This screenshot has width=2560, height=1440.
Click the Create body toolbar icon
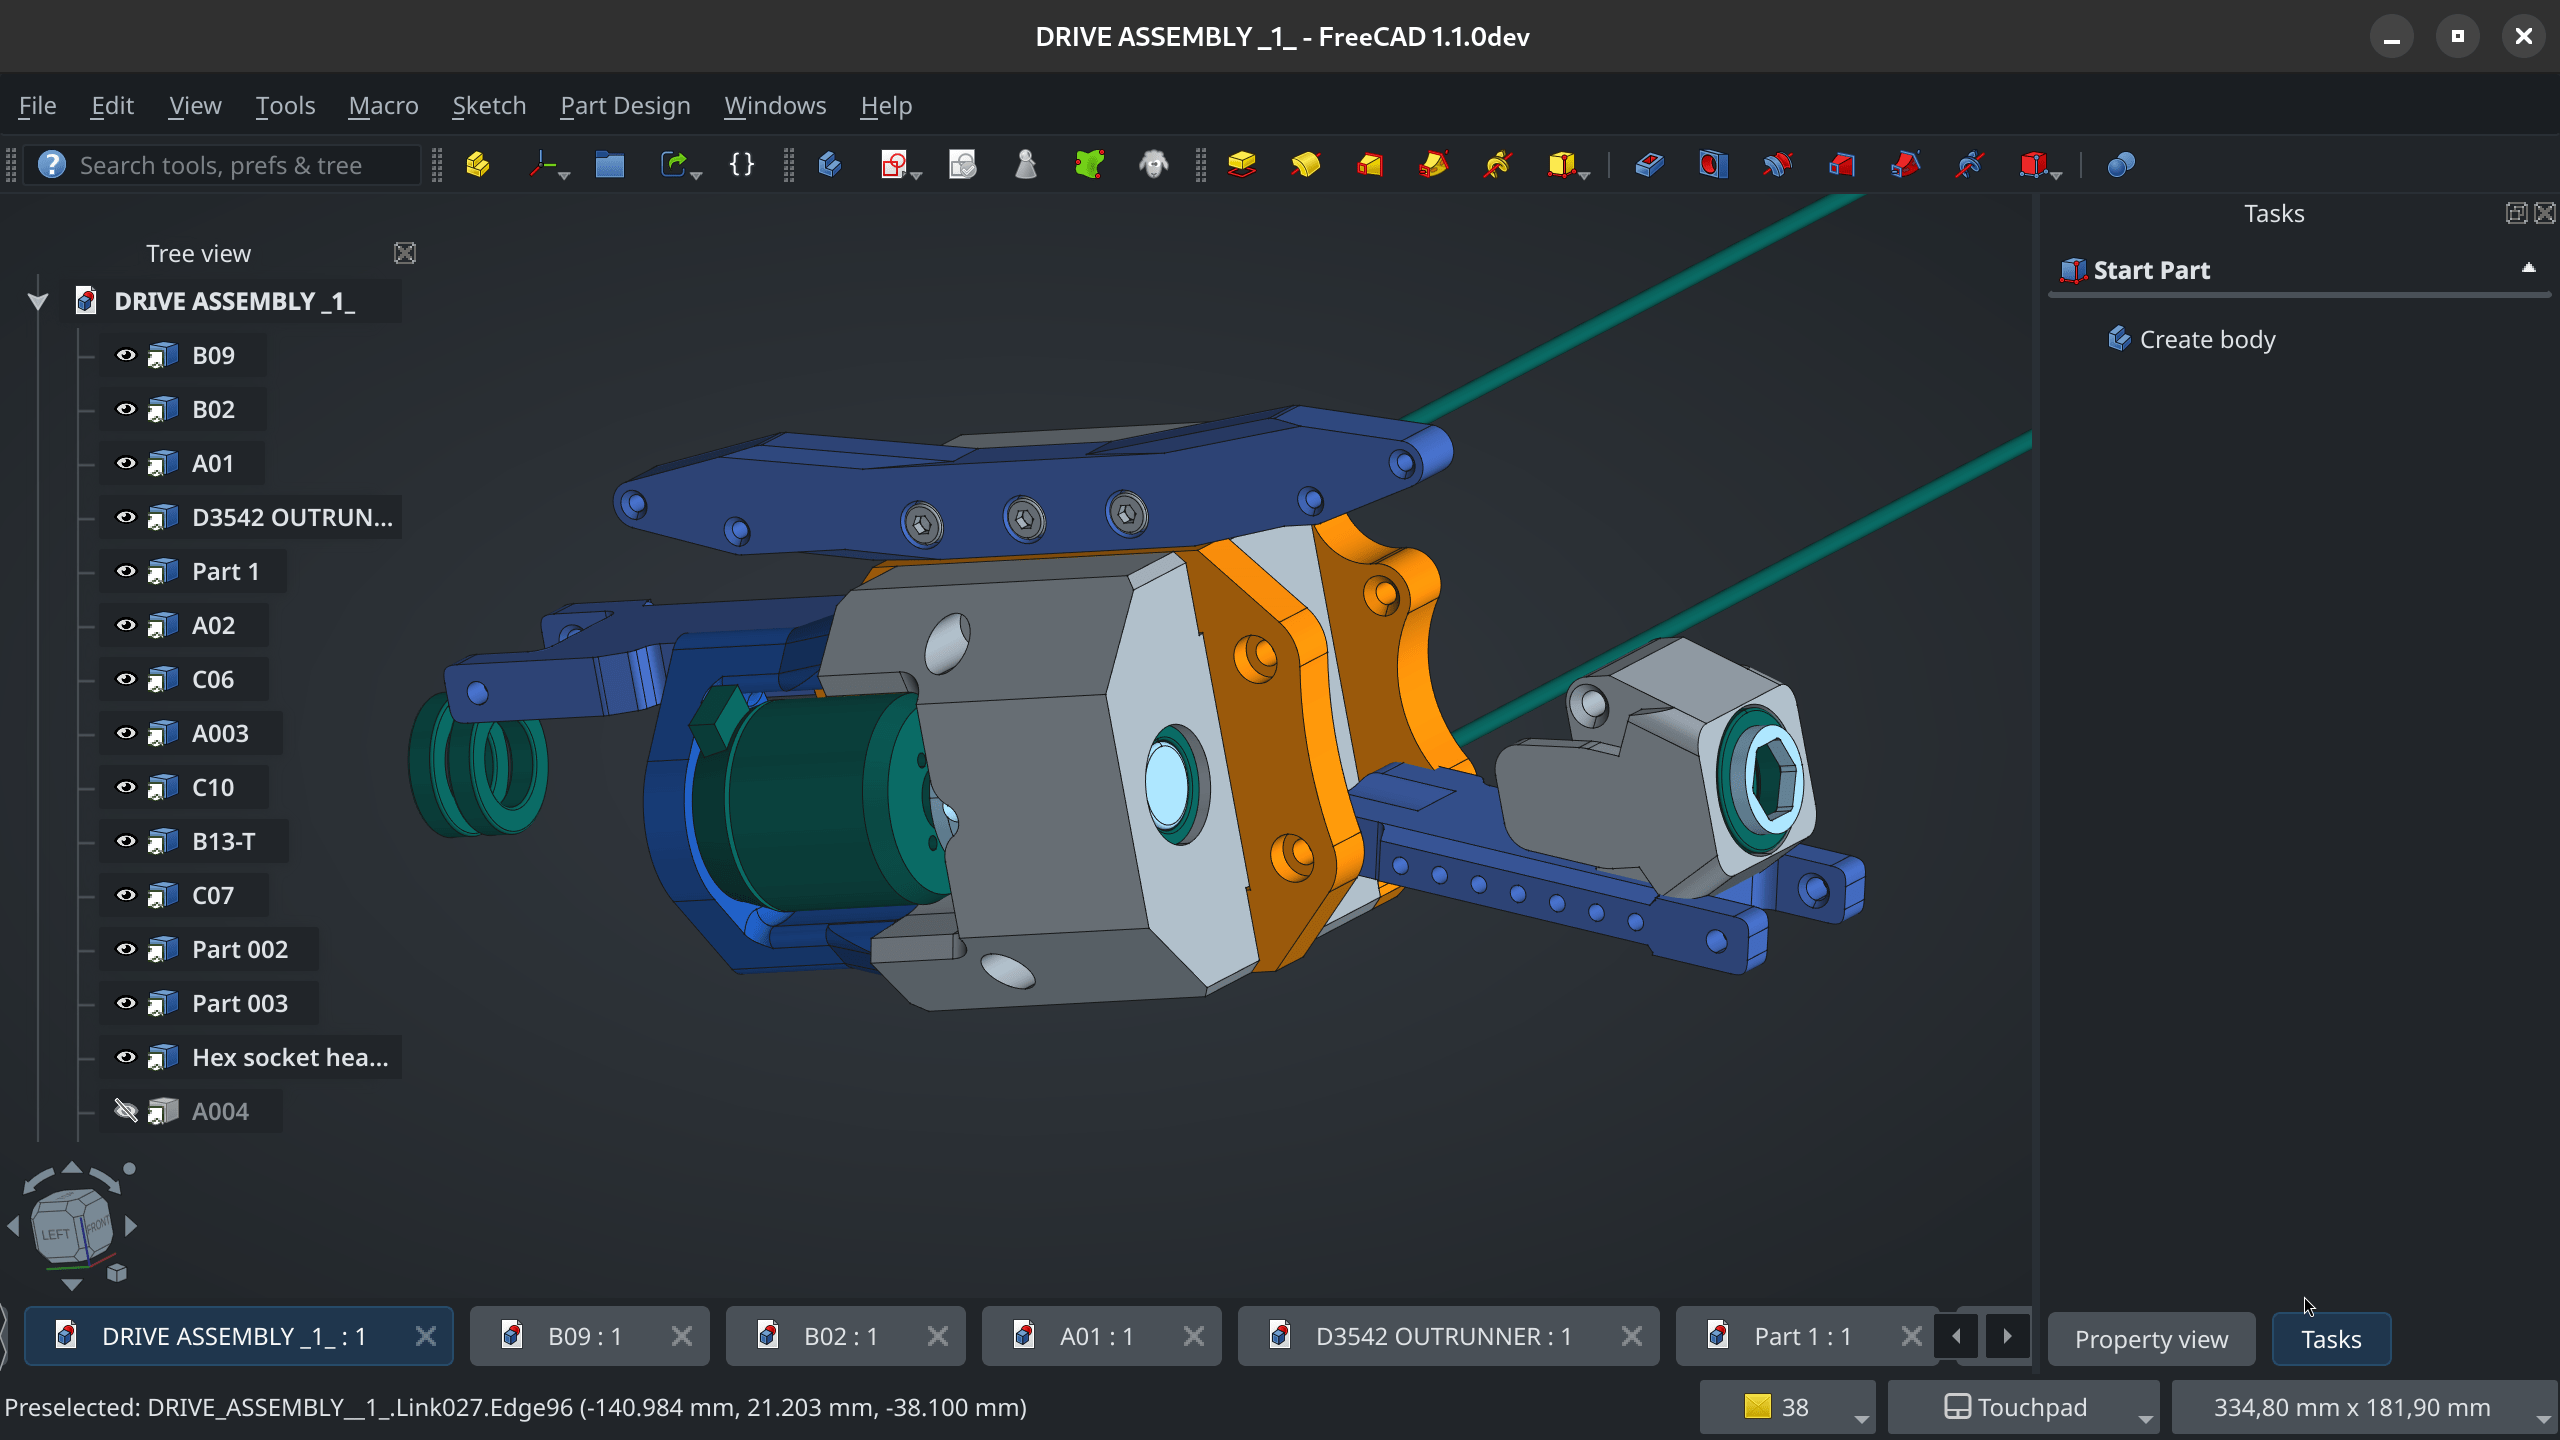(x=830, y=164)
